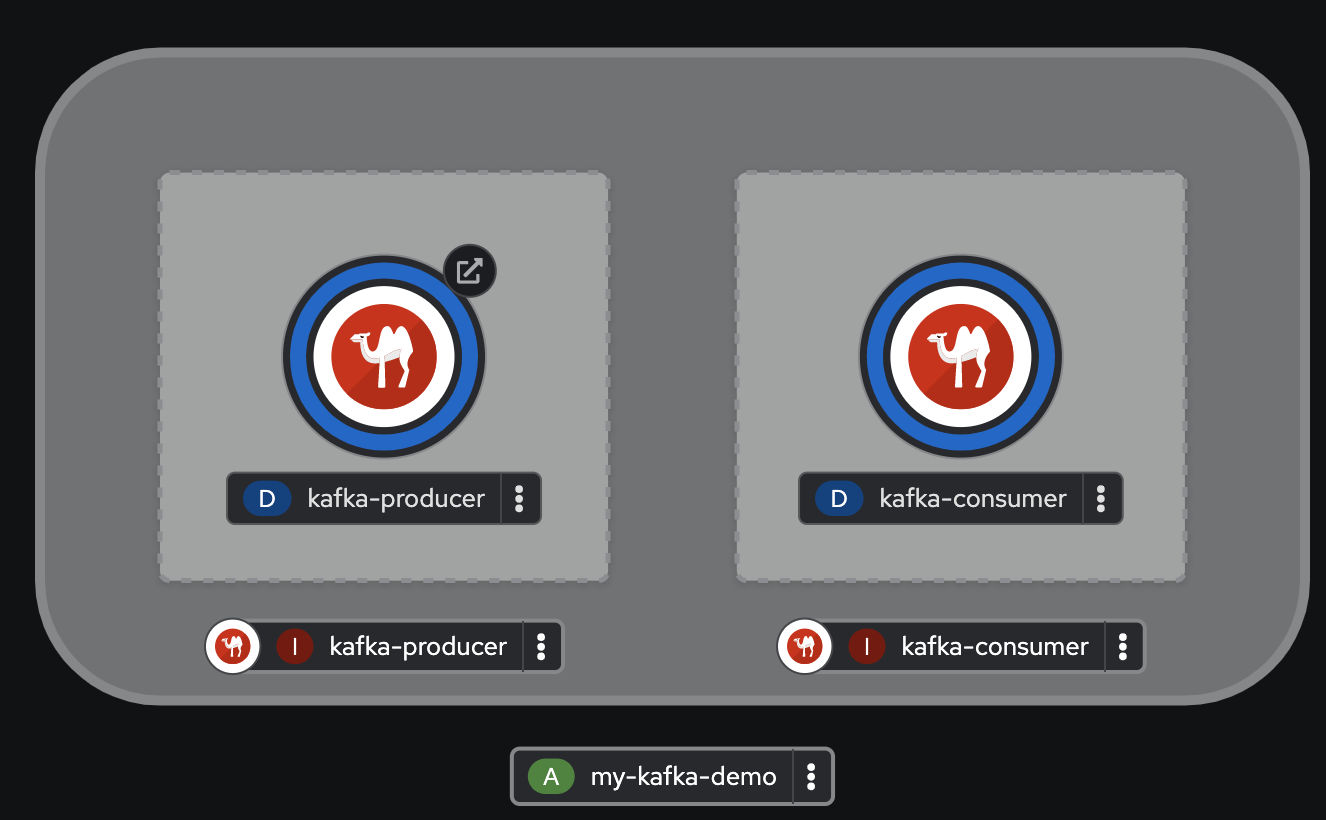This screenshot has height=820, width=1326.
Task: Click the camel icon beside kafka-consumer integration label
Action: (x=804, y=646)
